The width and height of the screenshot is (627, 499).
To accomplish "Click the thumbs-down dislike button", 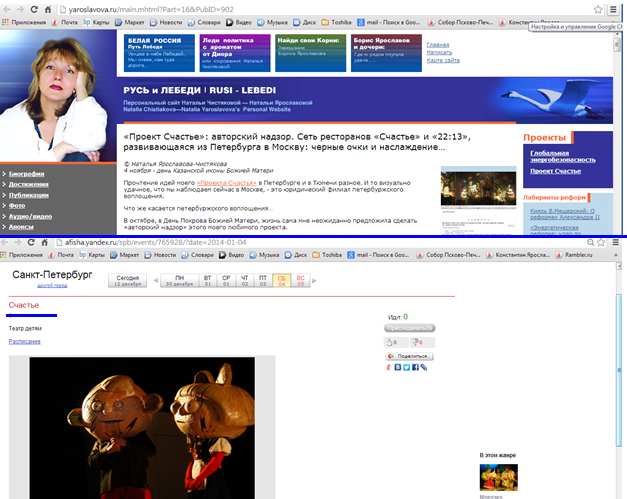I will pos(422,342).
